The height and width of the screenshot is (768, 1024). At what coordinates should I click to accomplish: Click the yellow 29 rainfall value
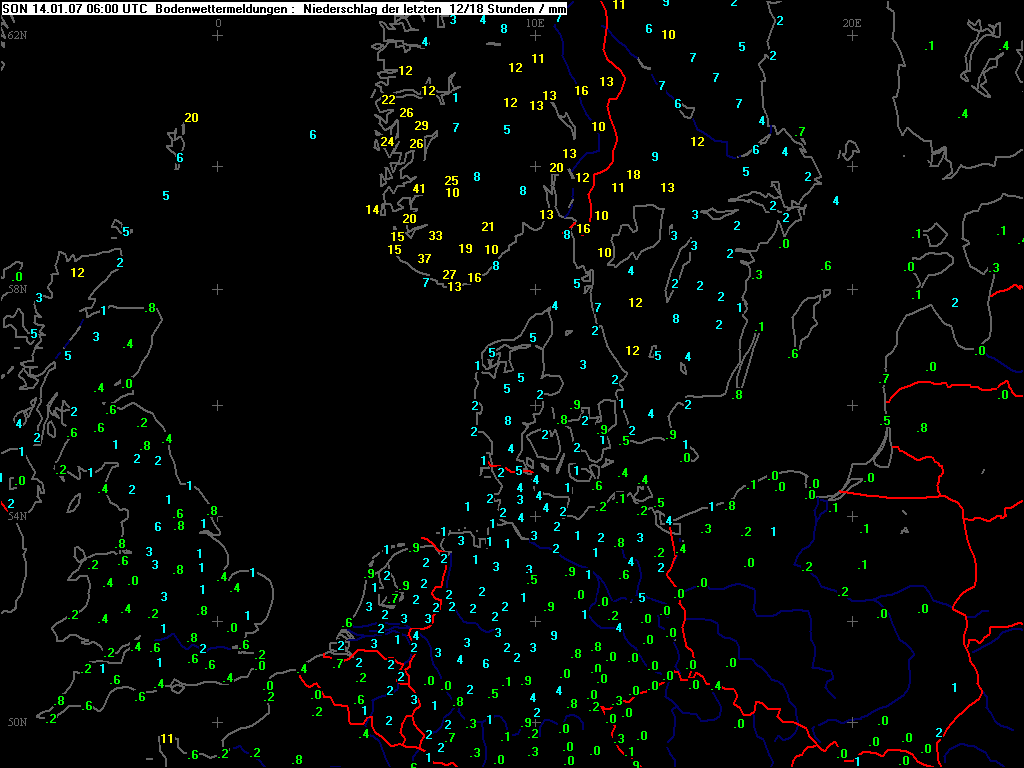pos(421,126)
